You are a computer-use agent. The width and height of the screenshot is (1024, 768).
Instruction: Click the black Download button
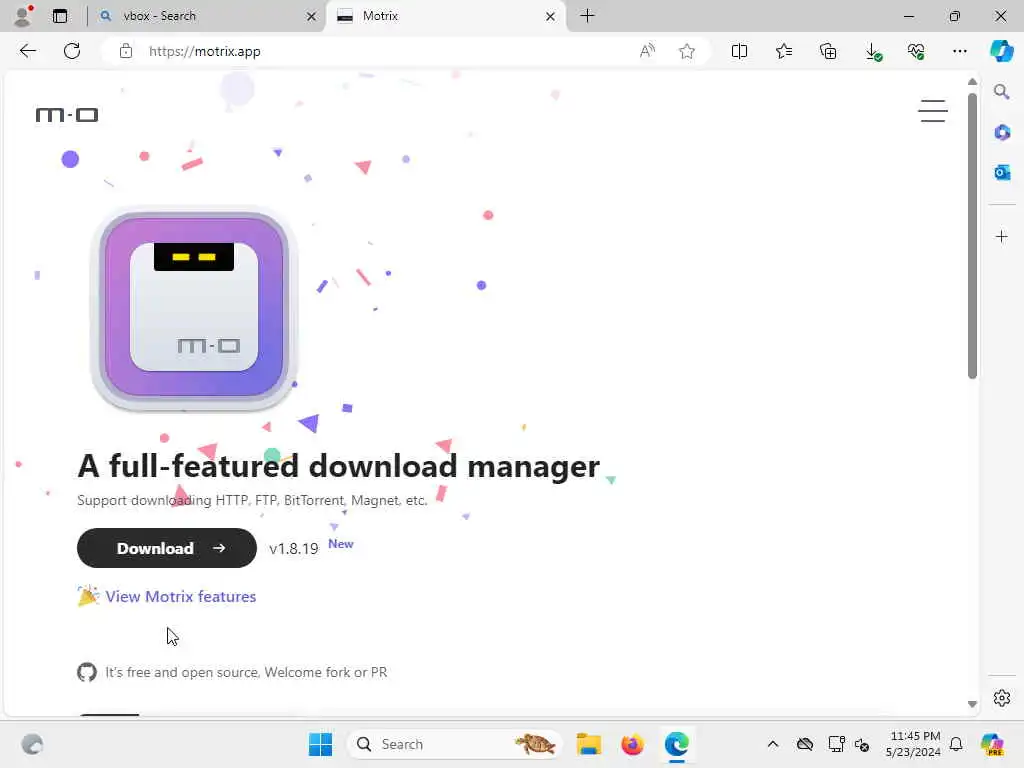[167, 548]
